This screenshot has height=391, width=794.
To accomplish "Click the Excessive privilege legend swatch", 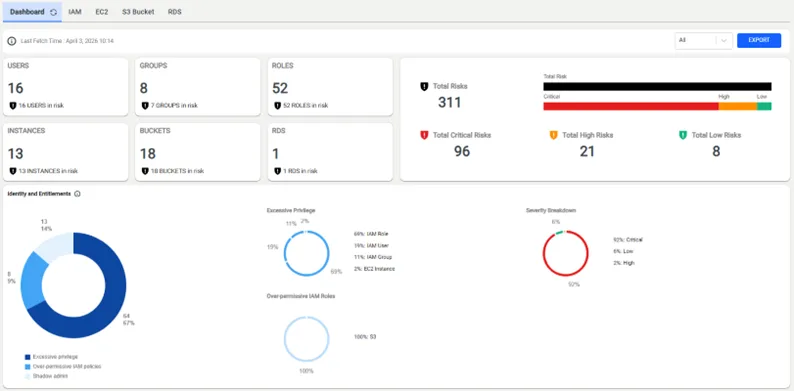I will 28,357.
